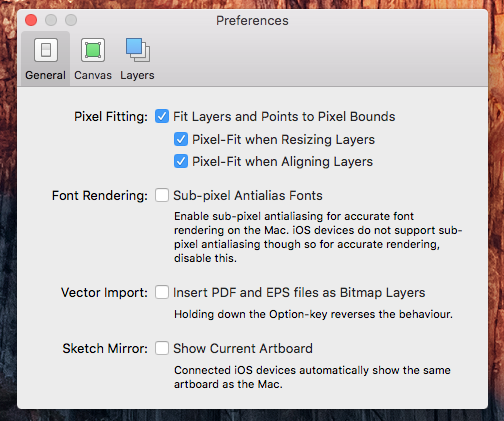
Task: Close the Preferences window with red button
Action: pyautogui.click(x=31, y=20)
